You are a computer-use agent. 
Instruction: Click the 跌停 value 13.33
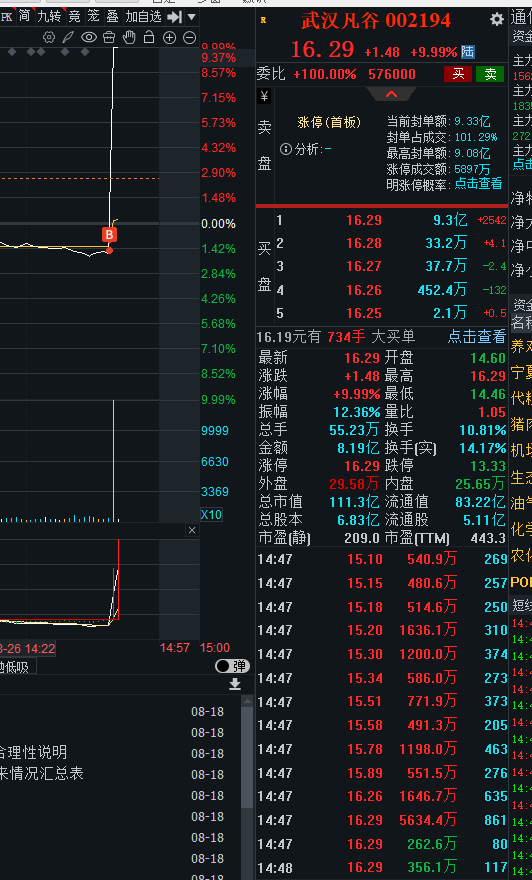pyautogui.click(x=488, y=466)
